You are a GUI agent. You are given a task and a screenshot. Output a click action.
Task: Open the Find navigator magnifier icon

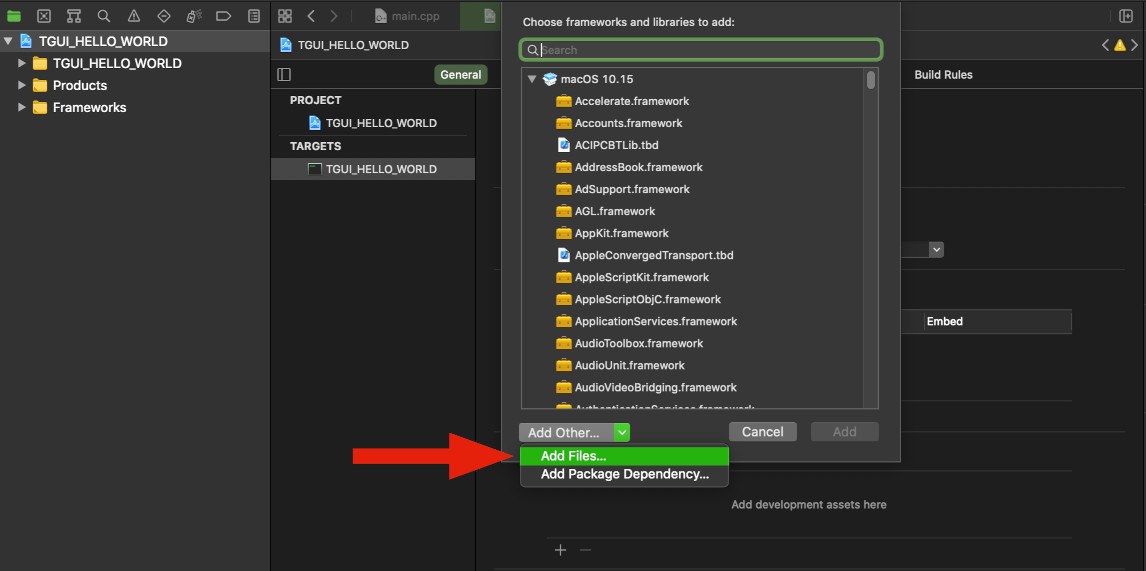[104, 15]
